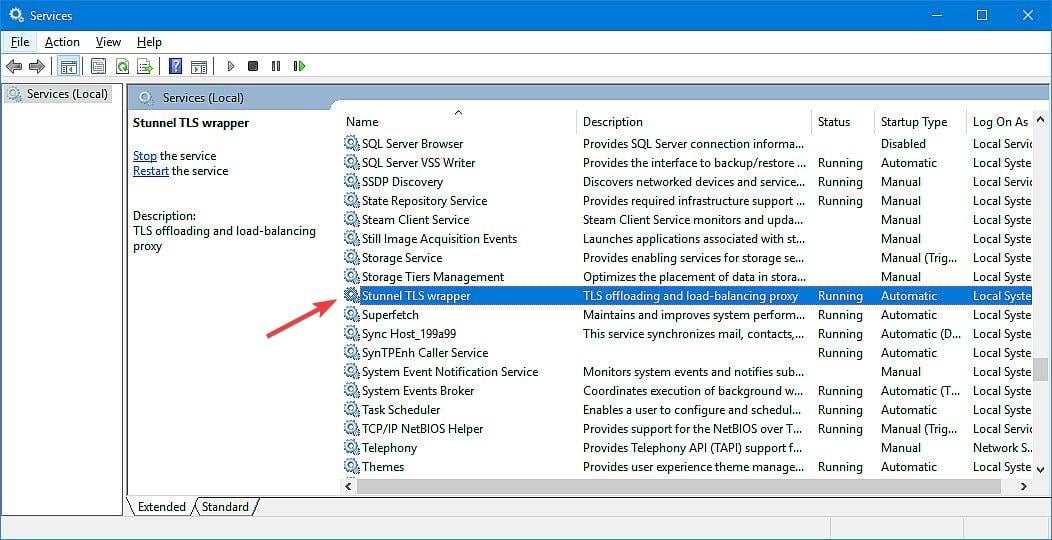Click Network S... logon of Telephony
This screenshot has width=1052, height=540.
[1002, 447]
